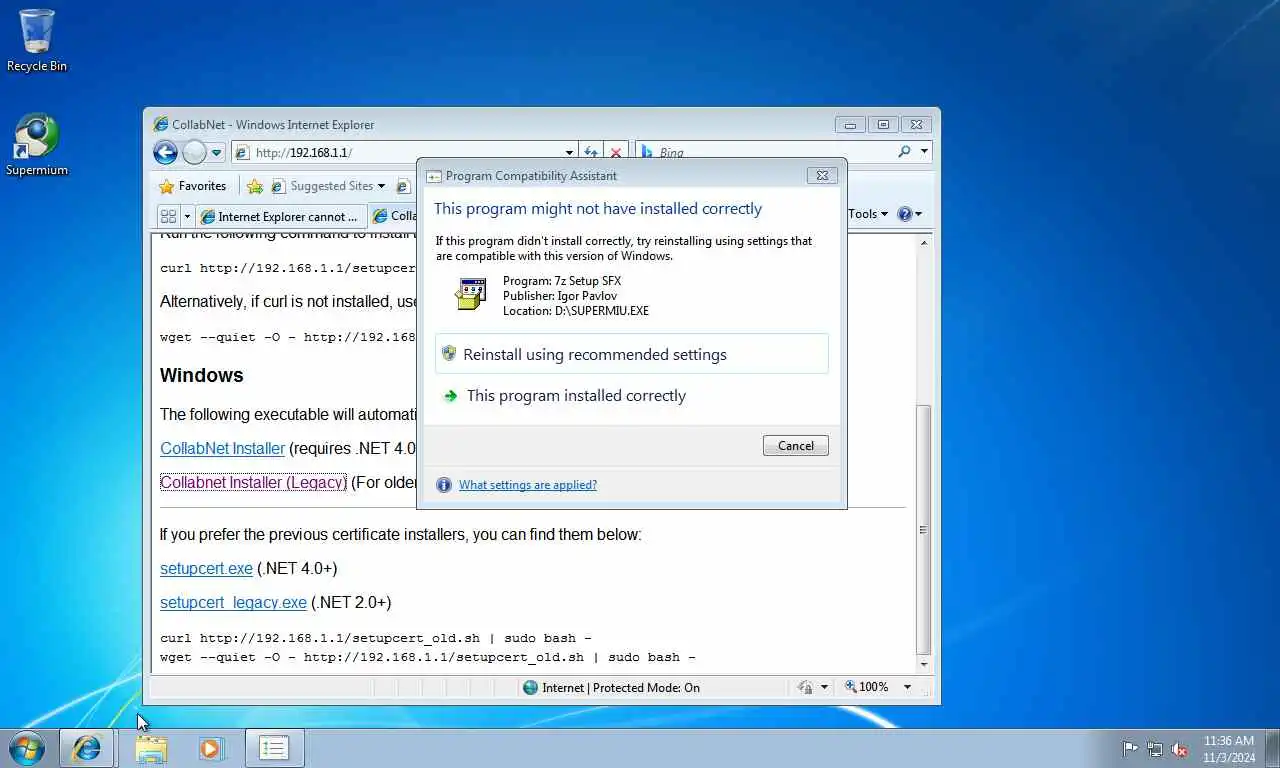Click the Quick Tabs grid icon

tap(168, 216)
